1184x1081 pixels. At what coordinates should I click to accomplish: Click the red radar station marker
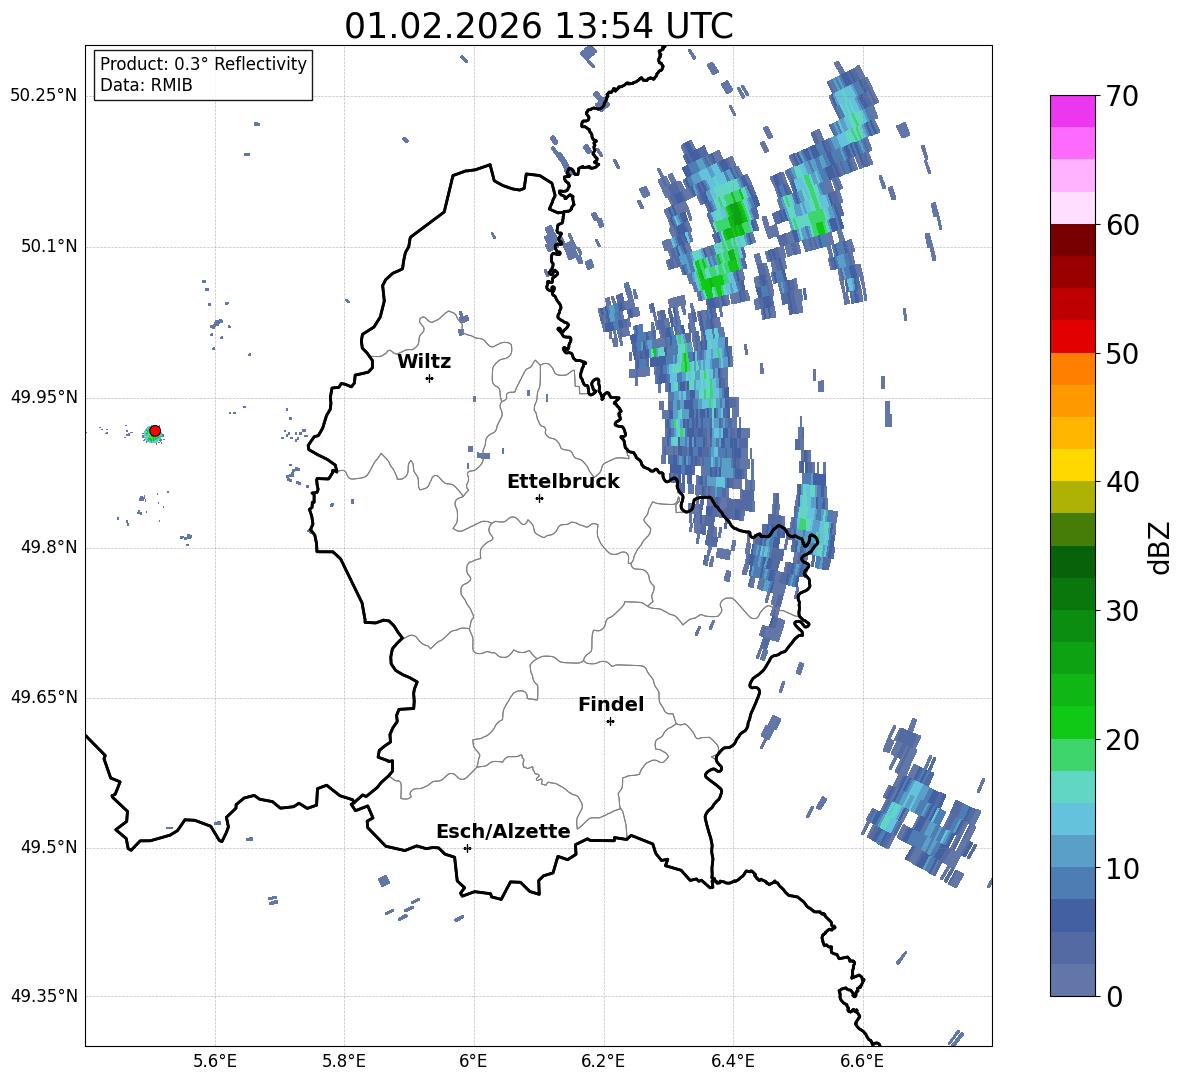pos(155,431)
